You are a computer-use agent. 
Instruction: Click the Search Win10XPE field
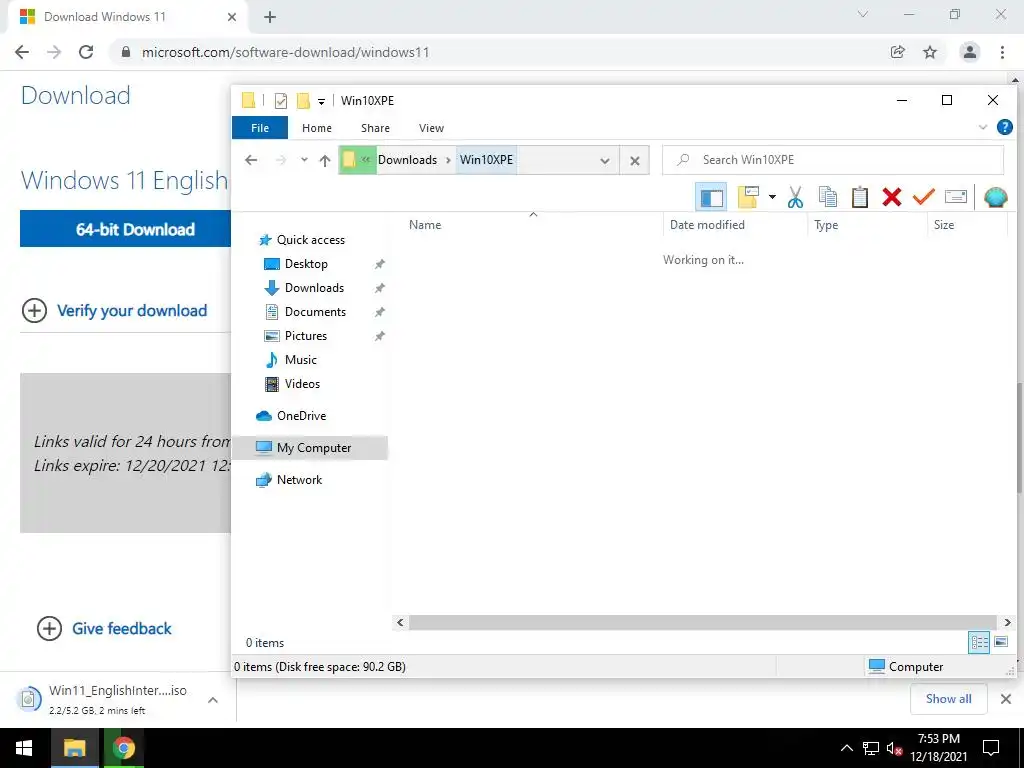point(833,160)
